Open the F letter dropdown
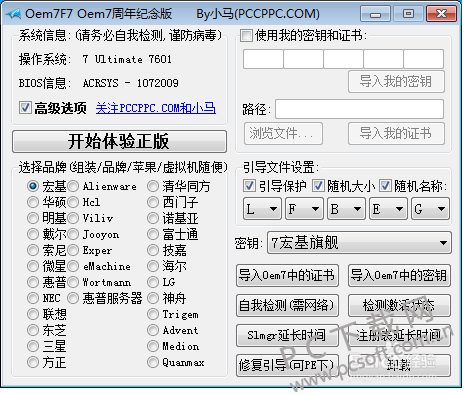This screenshot has width=466, height=394. (x=304, y=209)
